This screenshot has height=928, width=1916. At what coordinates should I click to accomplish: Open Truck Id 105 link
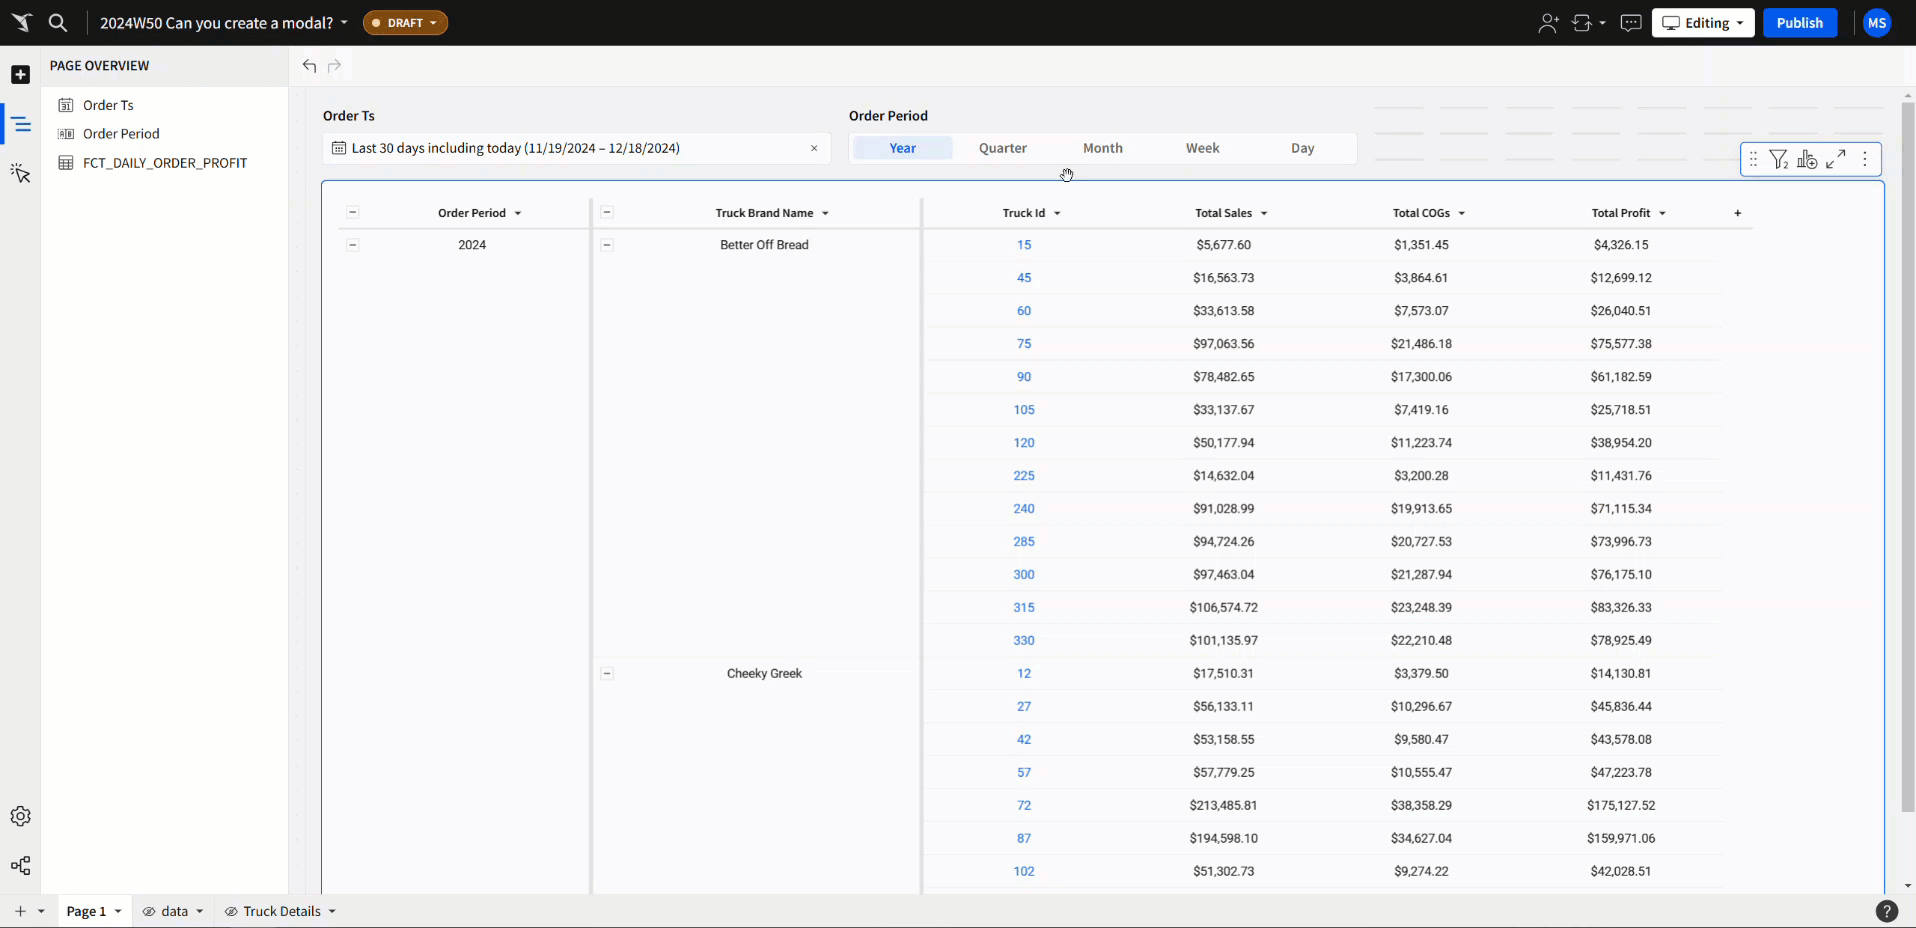pos(1023,410)
